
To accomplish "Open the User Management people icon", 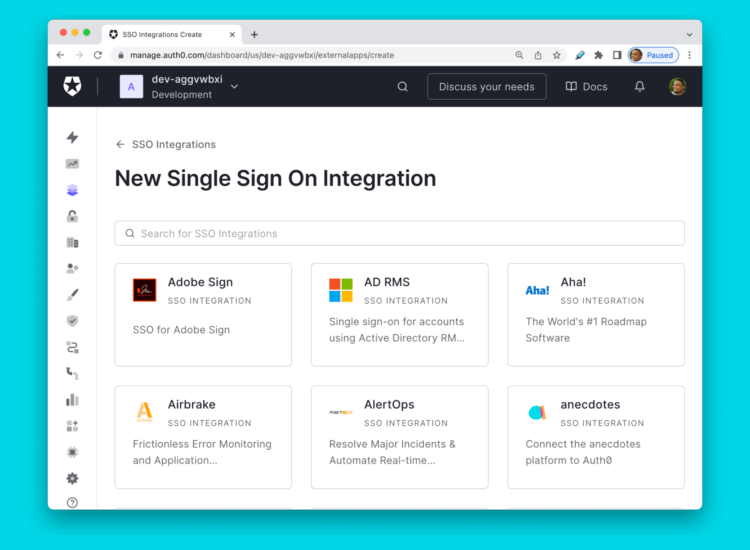I will click(72, 268).
